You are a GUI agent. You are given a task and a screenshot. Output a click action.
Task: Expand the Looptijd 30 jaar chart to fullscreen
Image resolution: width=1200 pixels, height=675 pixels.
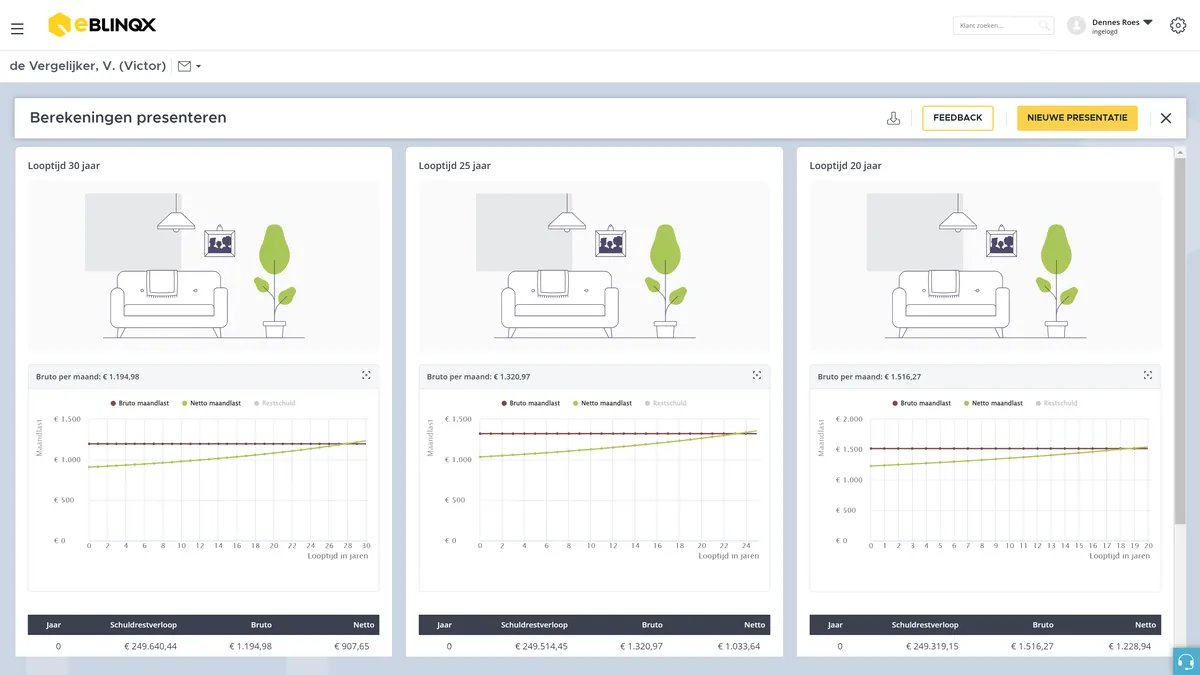(x=366, y=375)
